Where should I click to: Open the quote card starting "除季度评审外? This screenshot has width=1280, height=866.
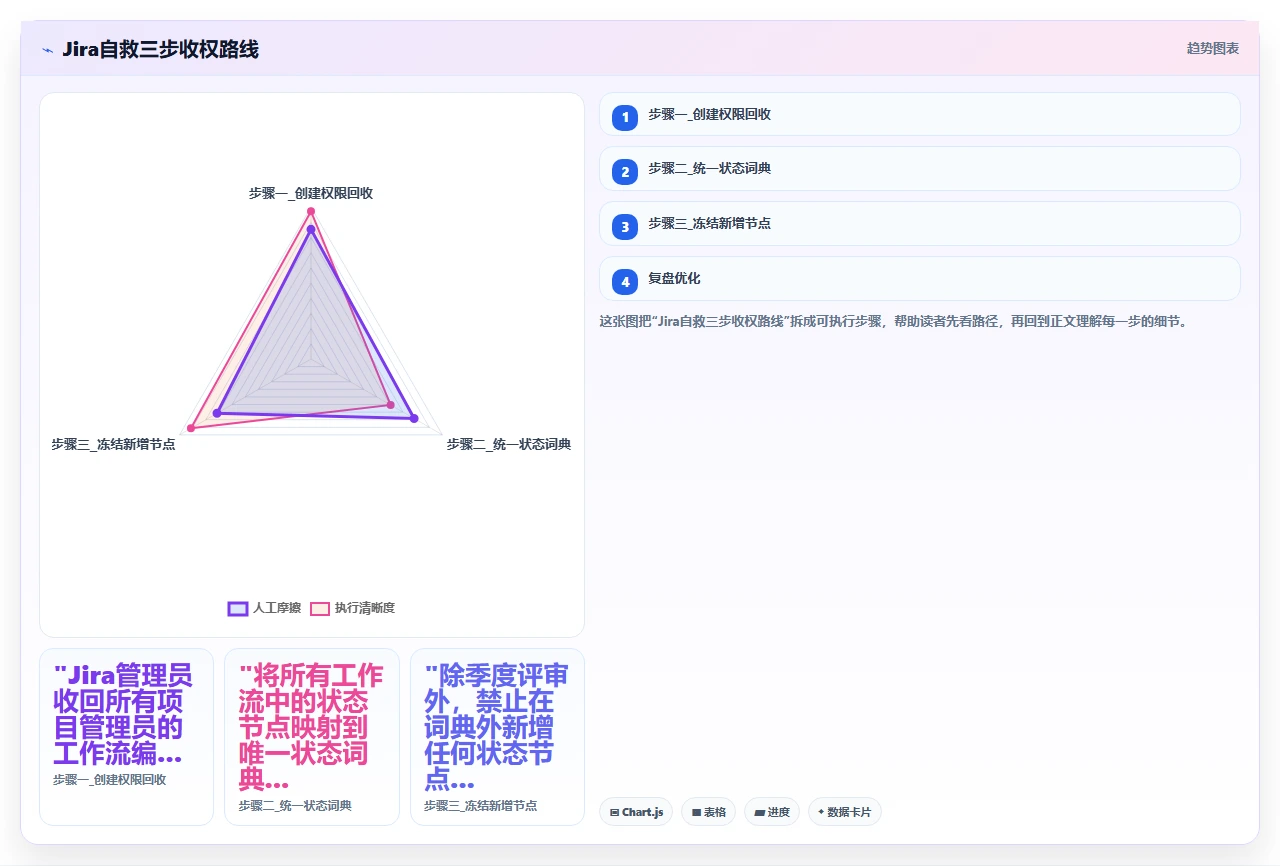(x=497, y=737)
